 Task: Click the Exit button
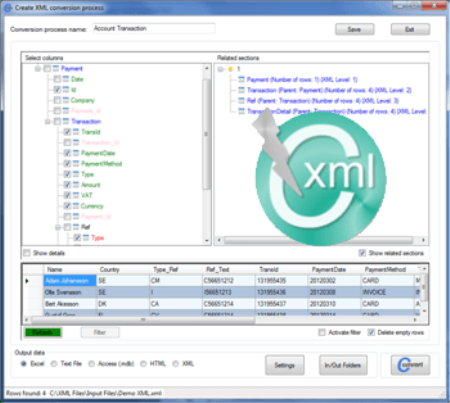(x=410, y=29)
